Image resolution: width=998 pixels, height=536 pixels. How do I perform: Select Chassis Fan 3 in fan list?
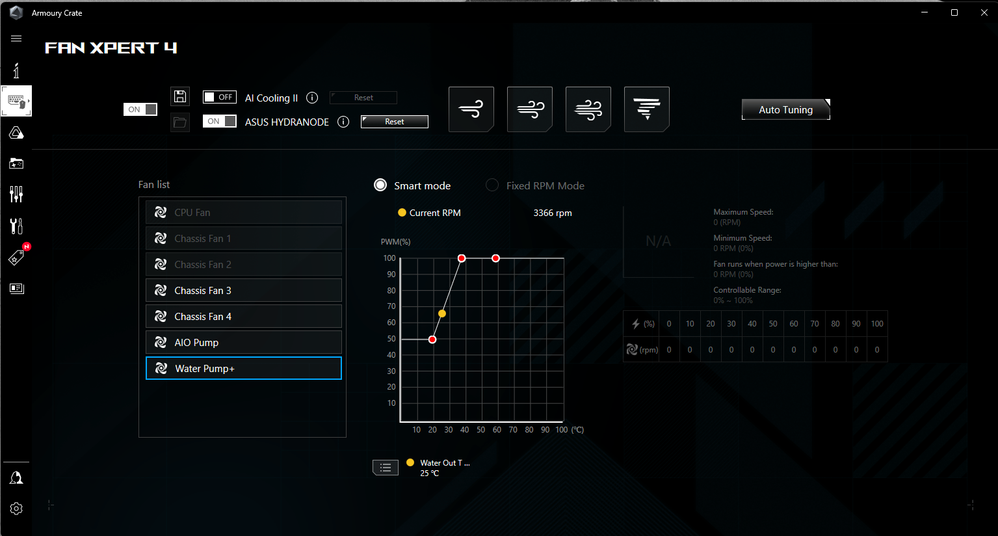click(x=244, y=290)
